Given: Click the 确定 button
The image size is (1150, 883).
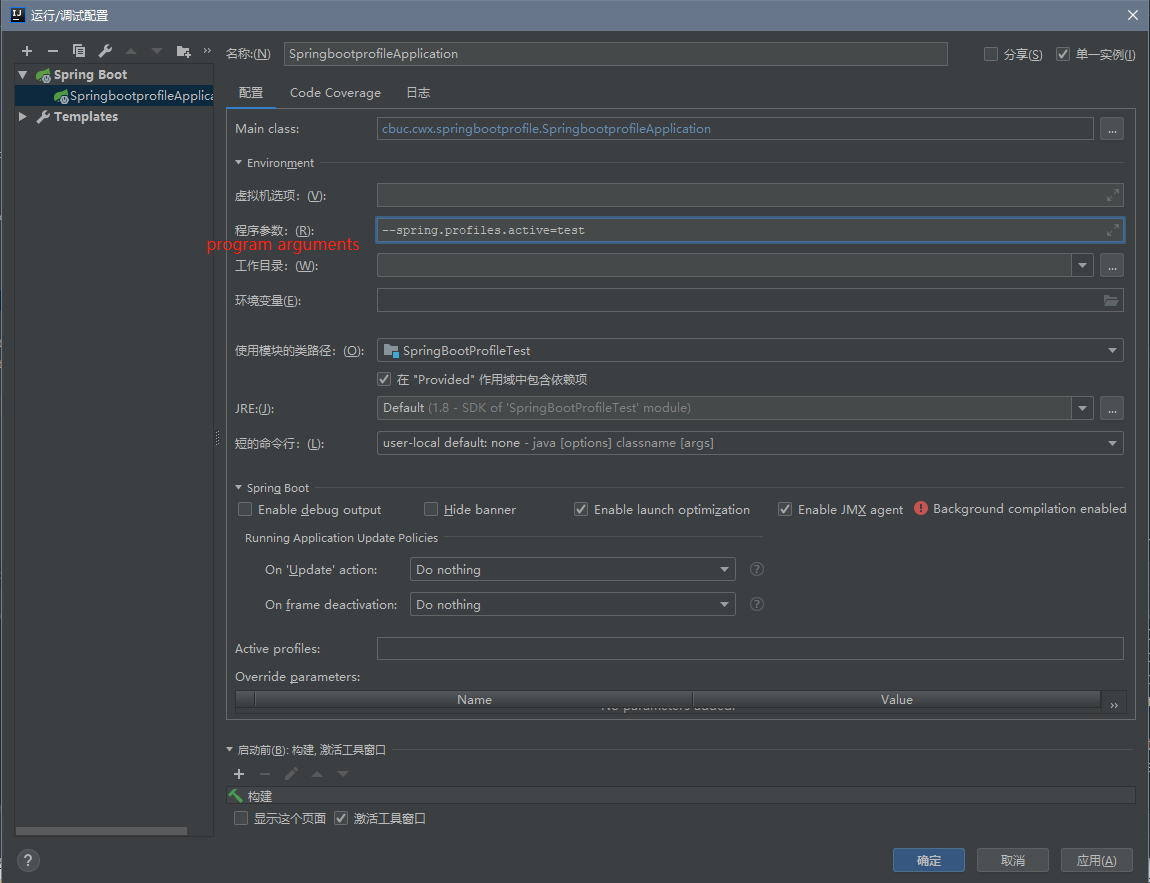Looking at the screenshot, I should [929, 860].
